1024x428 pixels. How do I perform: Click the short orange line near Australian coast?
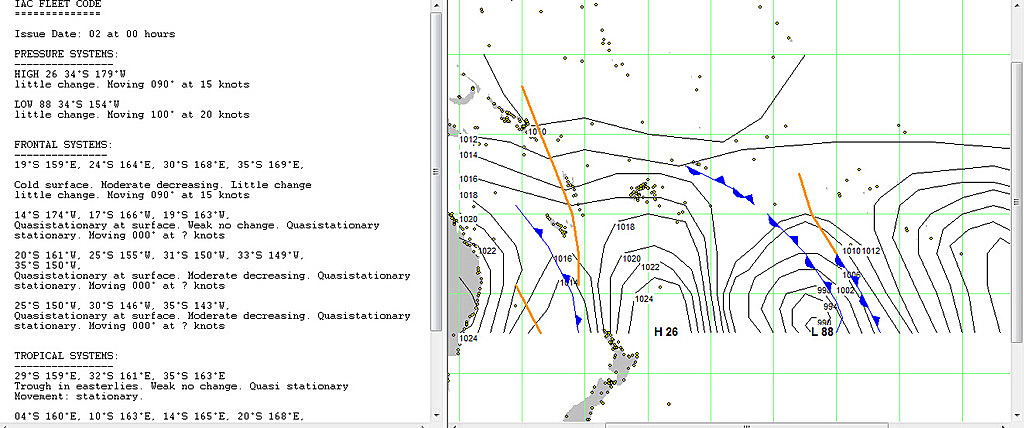528,310
